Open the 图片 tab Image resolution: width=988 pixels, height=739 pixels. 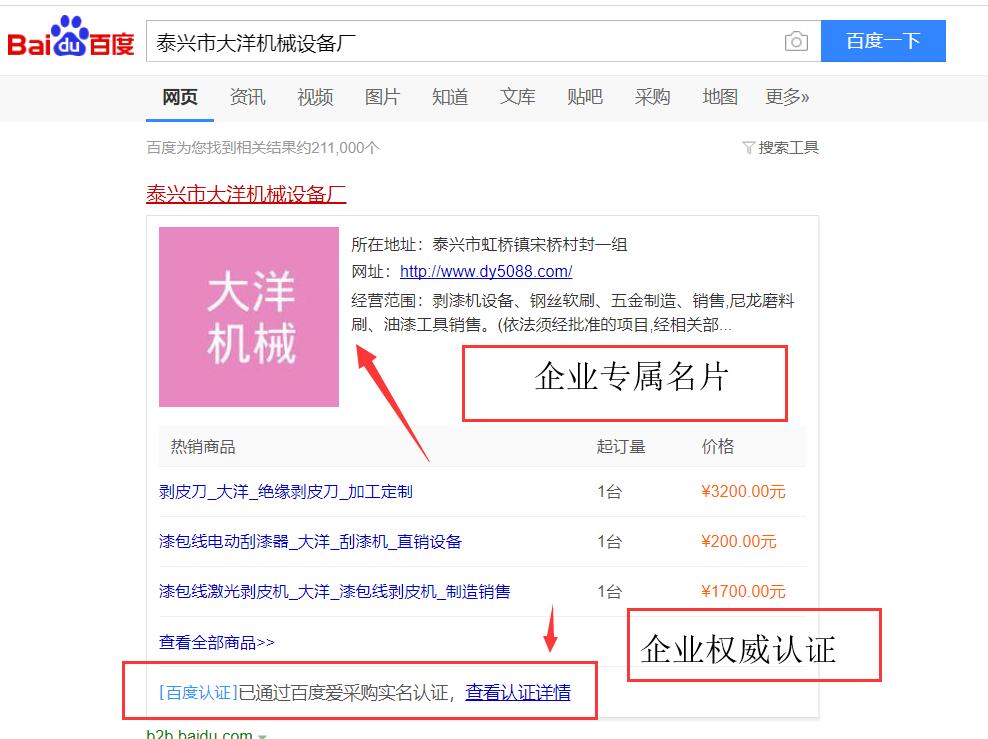click(382, 97)
